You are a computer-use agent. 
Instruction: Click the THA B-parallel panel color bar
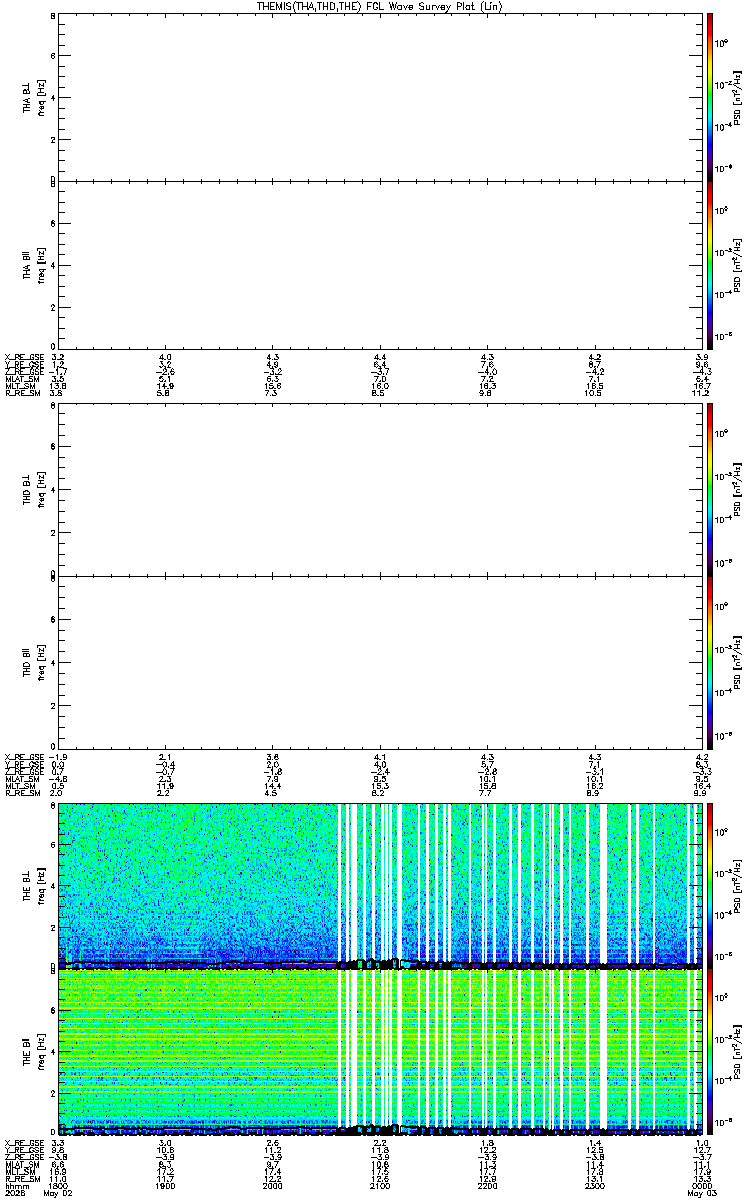(x=709, y=265)
